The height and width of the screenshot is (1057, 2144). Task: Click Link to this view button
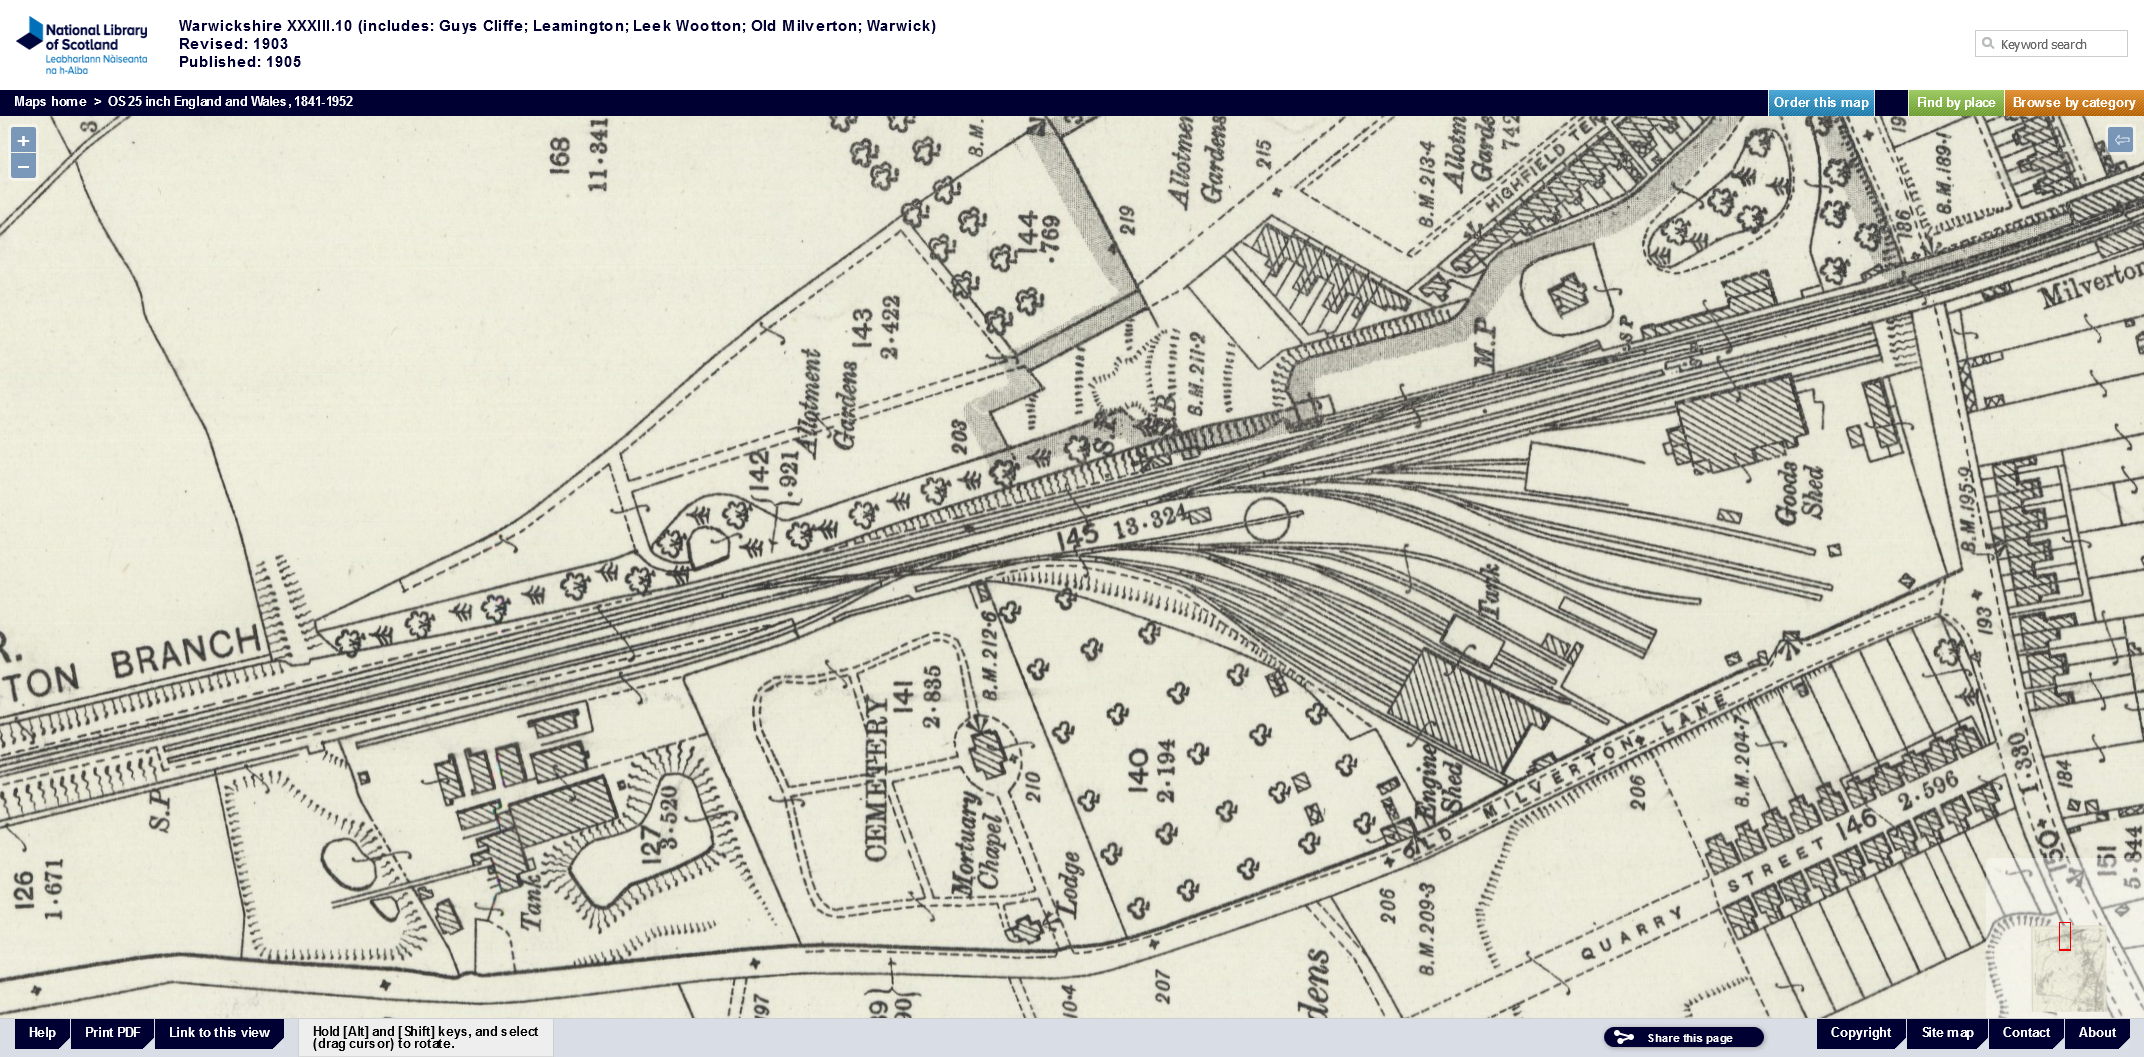219,1033
